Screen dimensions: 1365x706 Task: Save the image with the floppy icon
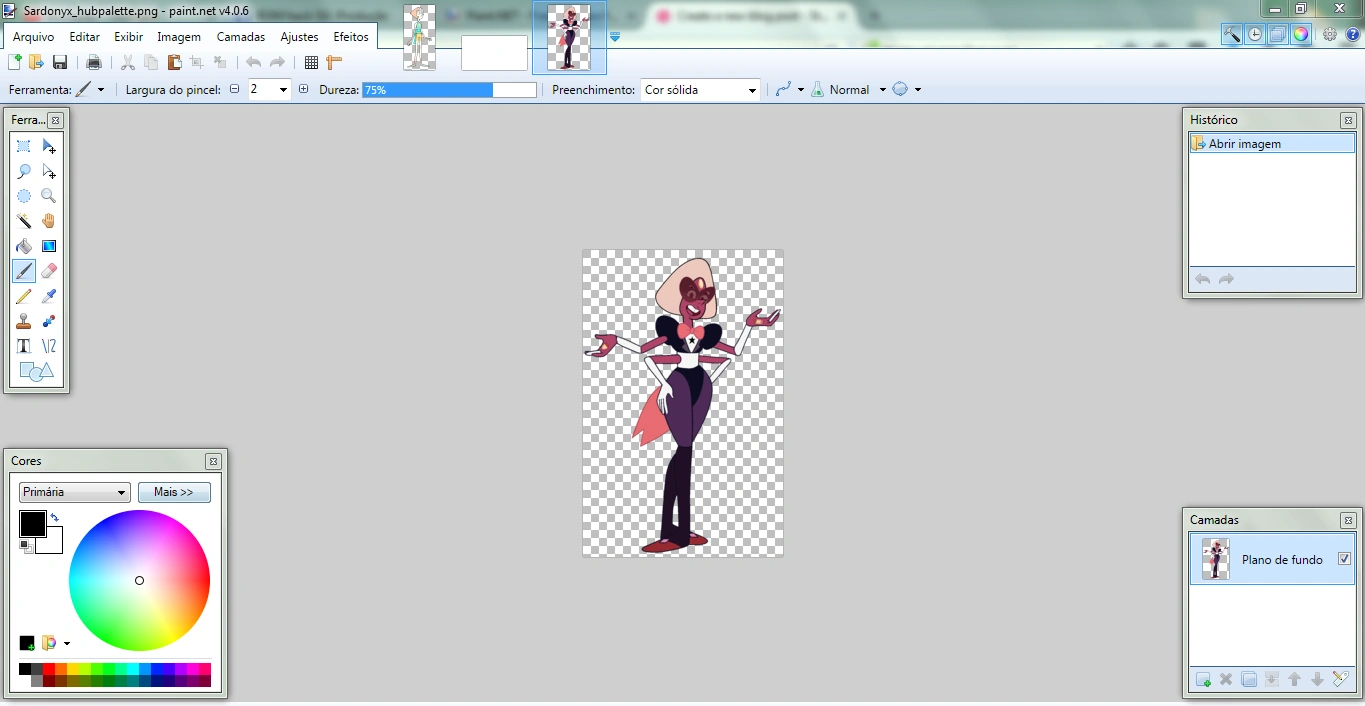pyautogui.click(x=59, y=62)
